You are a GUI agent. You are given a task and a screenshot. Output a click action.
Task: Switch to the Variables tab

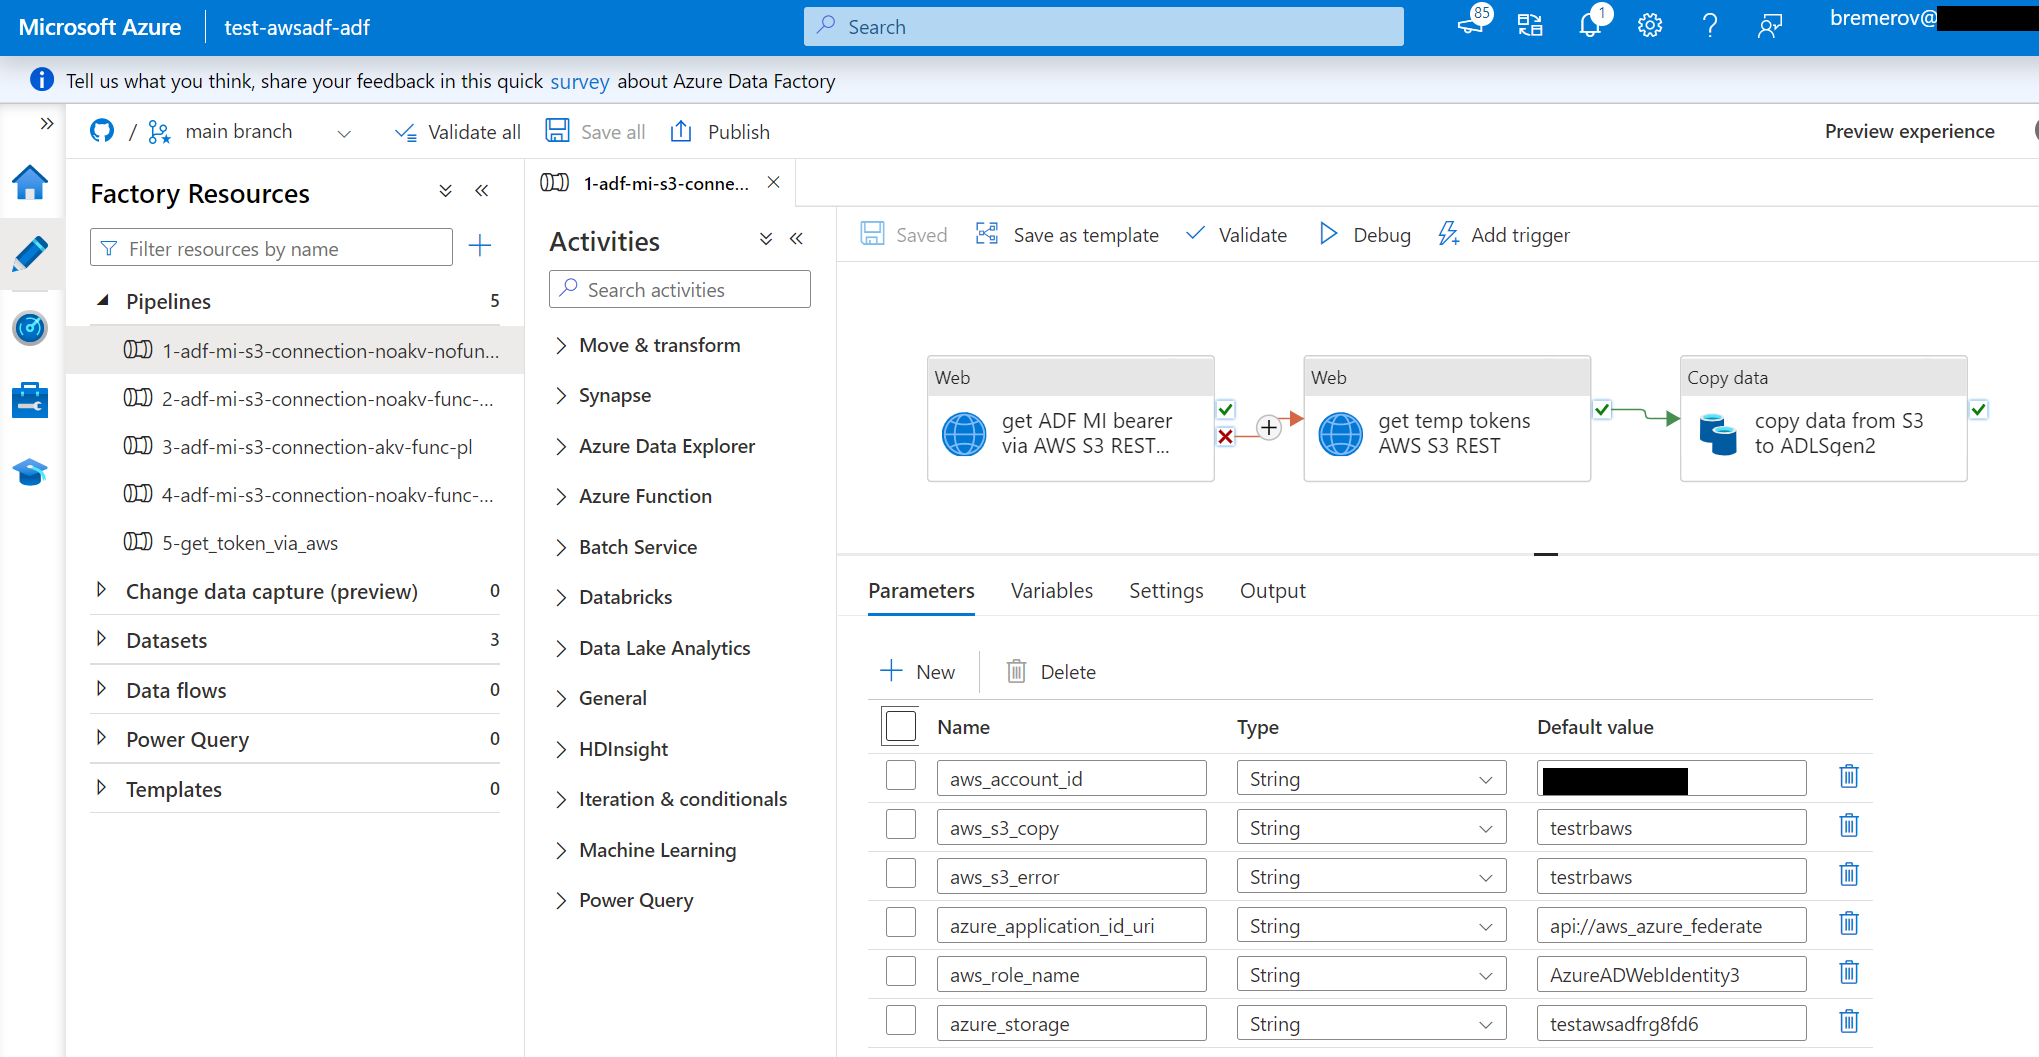tap(1051, 591)
